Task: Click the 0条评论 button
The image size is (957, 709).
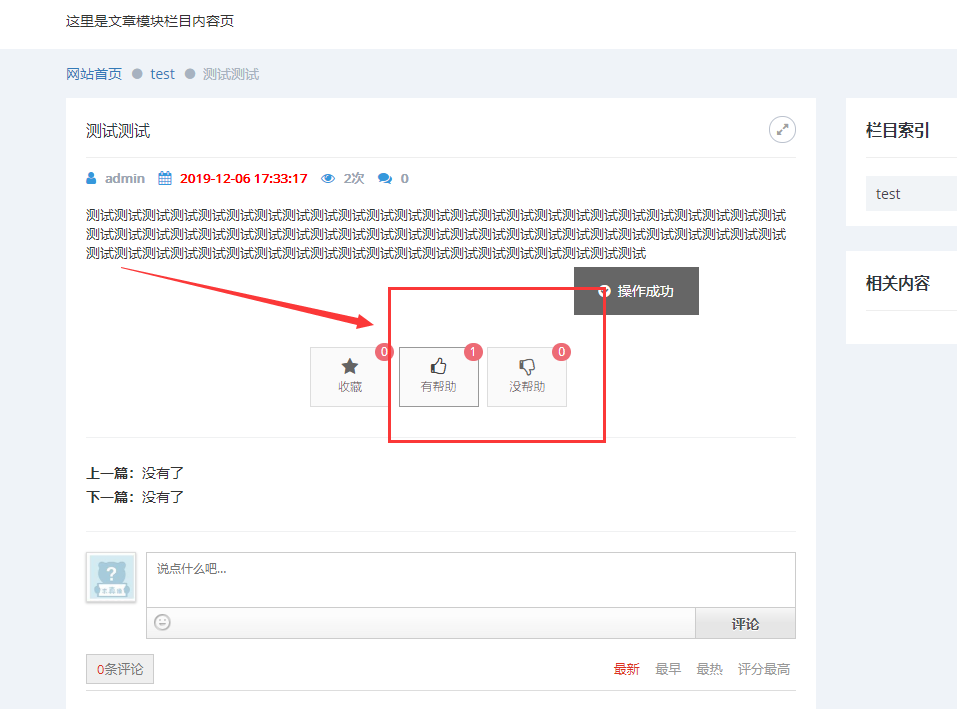Action: coord(120,669)
